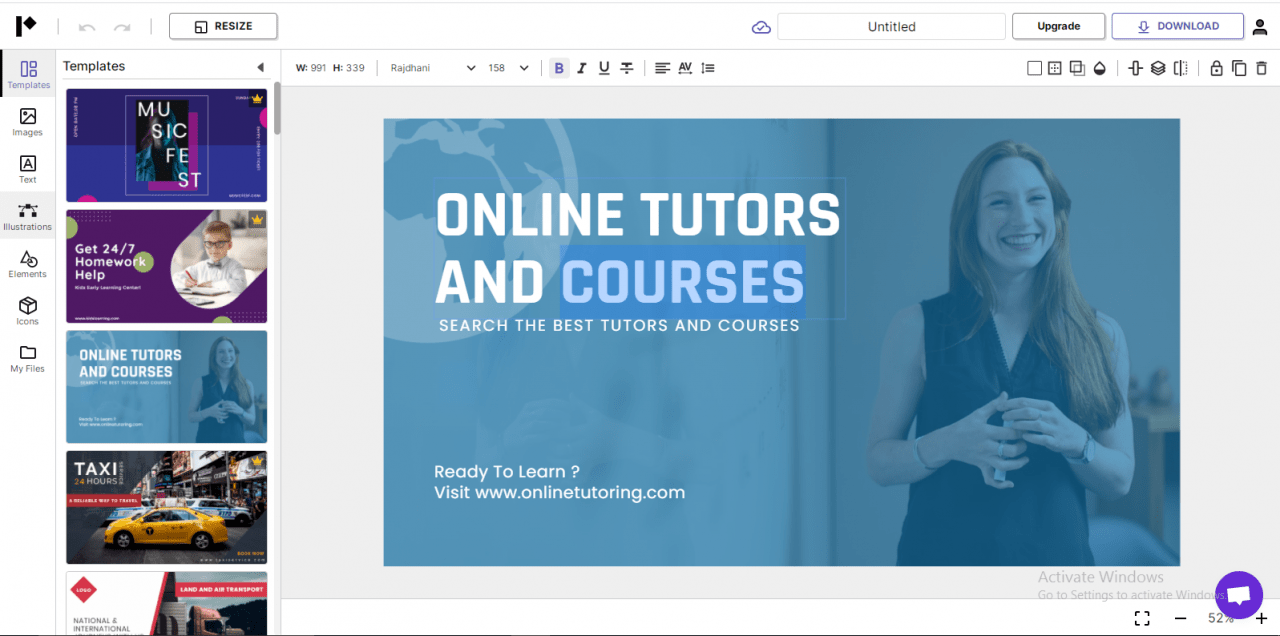This screenshot has height=636, width=1280.
Task: Click the lock element icon
Action: pos(1216,68)
